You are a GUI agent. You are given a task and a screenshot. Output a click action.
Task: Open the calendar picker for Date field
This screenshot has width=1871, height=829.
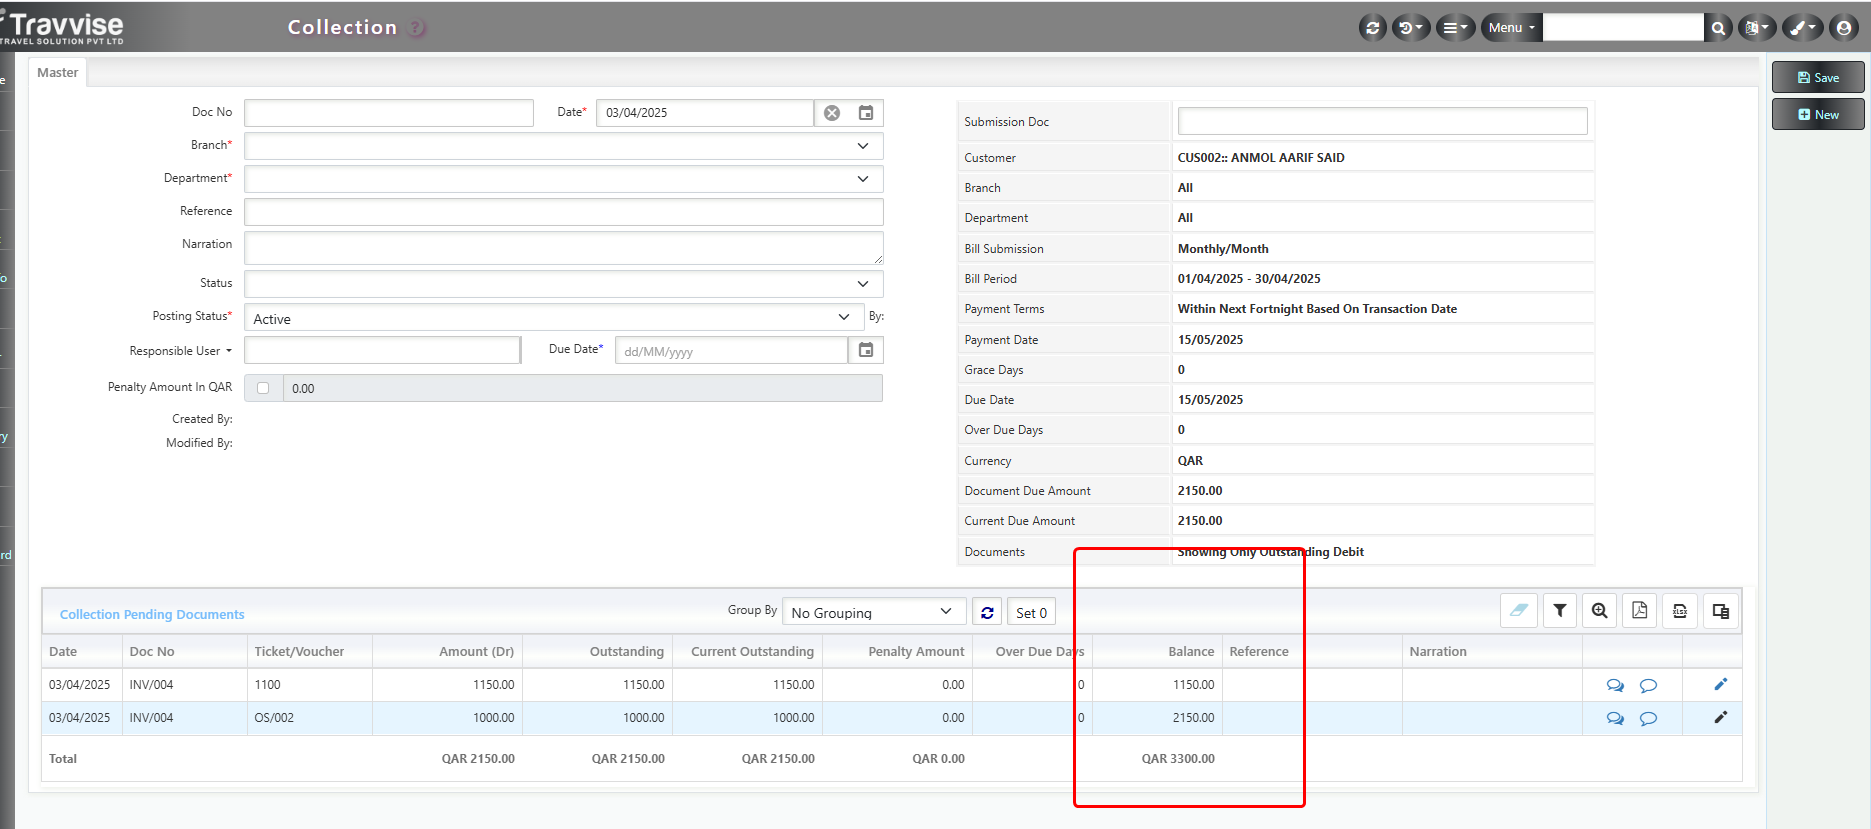[x=866, y=113]
